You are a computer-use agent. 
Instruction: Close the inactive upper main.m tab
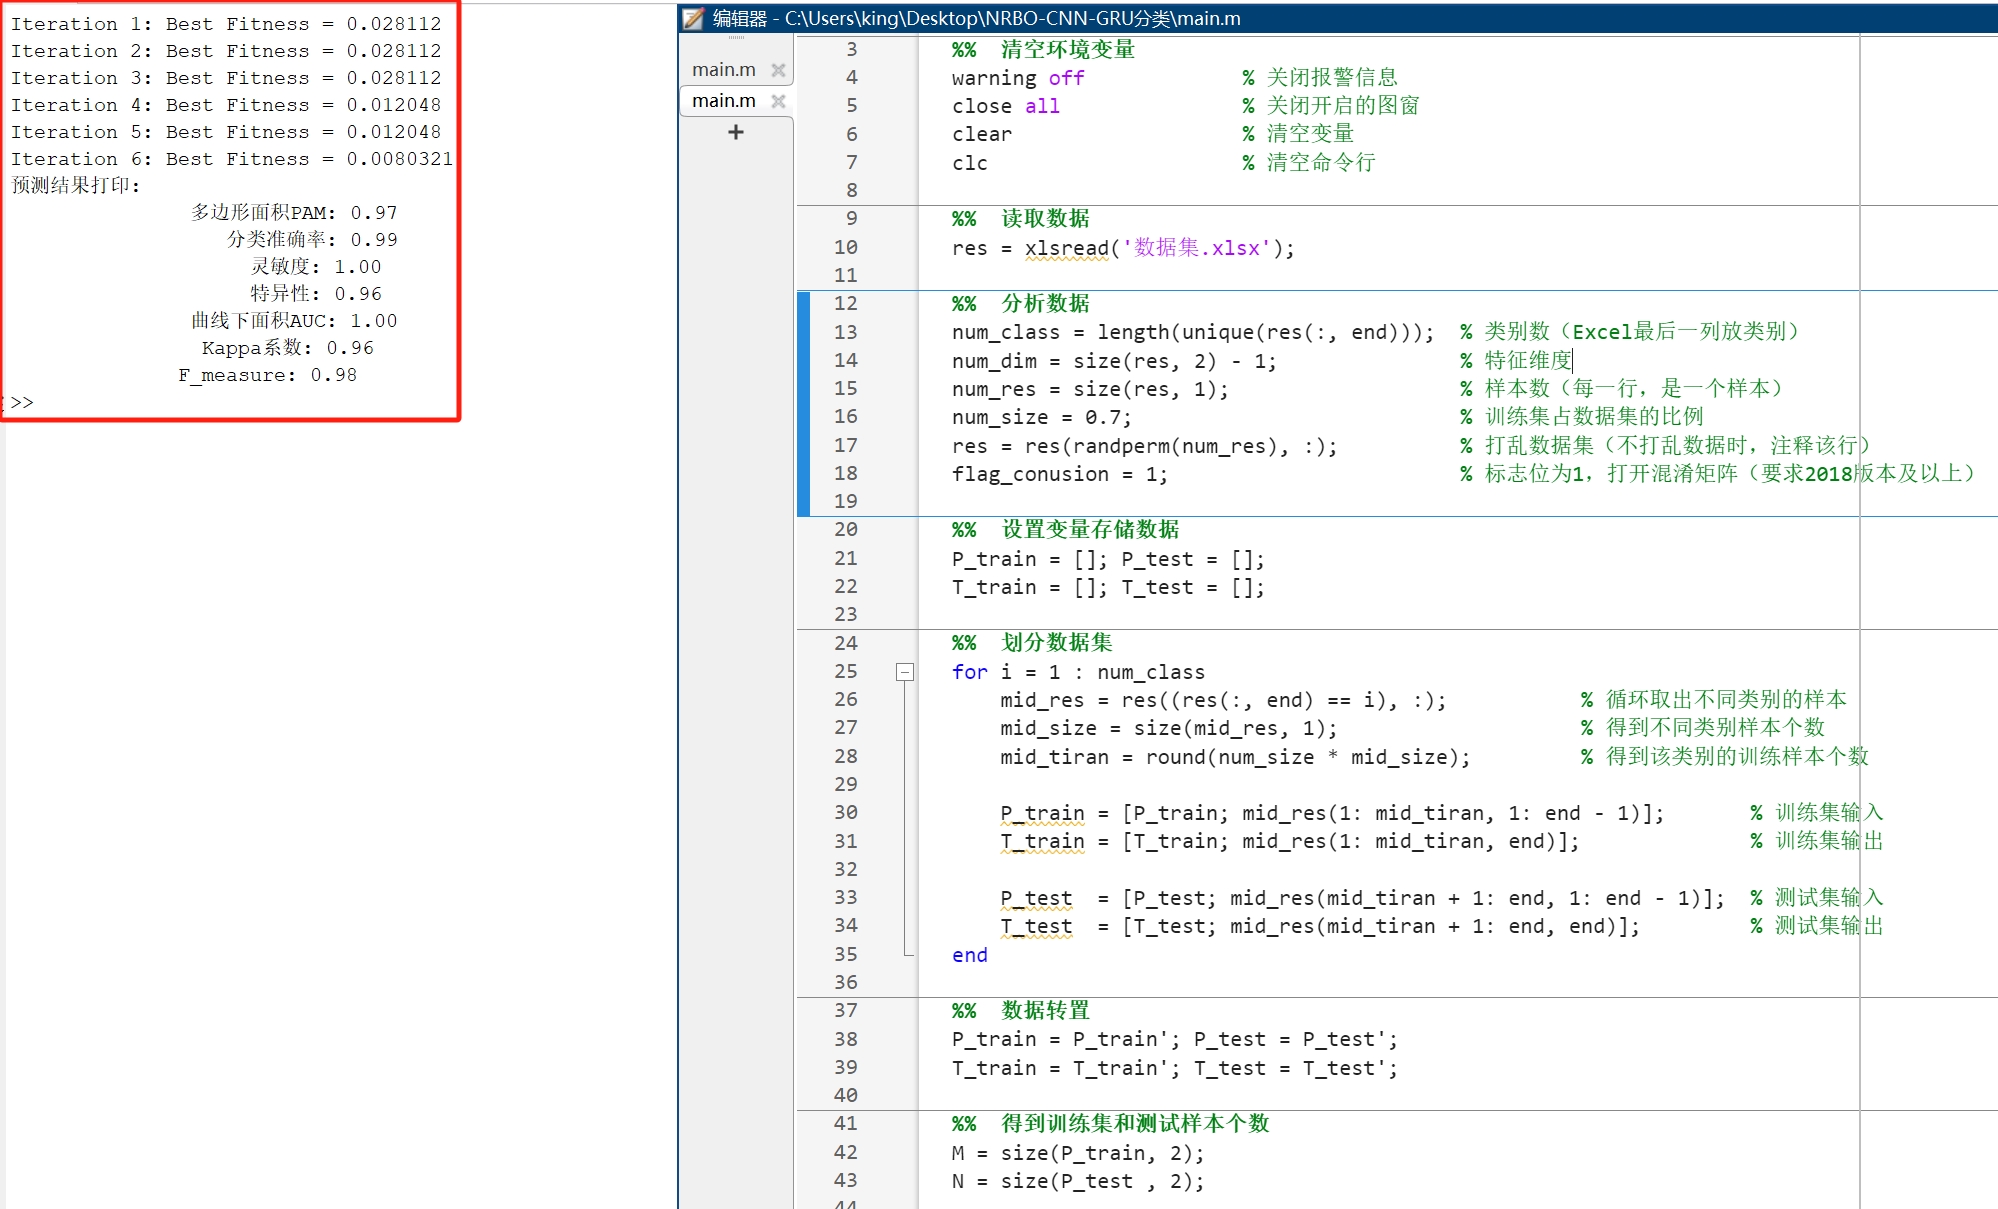coord(778,70)
